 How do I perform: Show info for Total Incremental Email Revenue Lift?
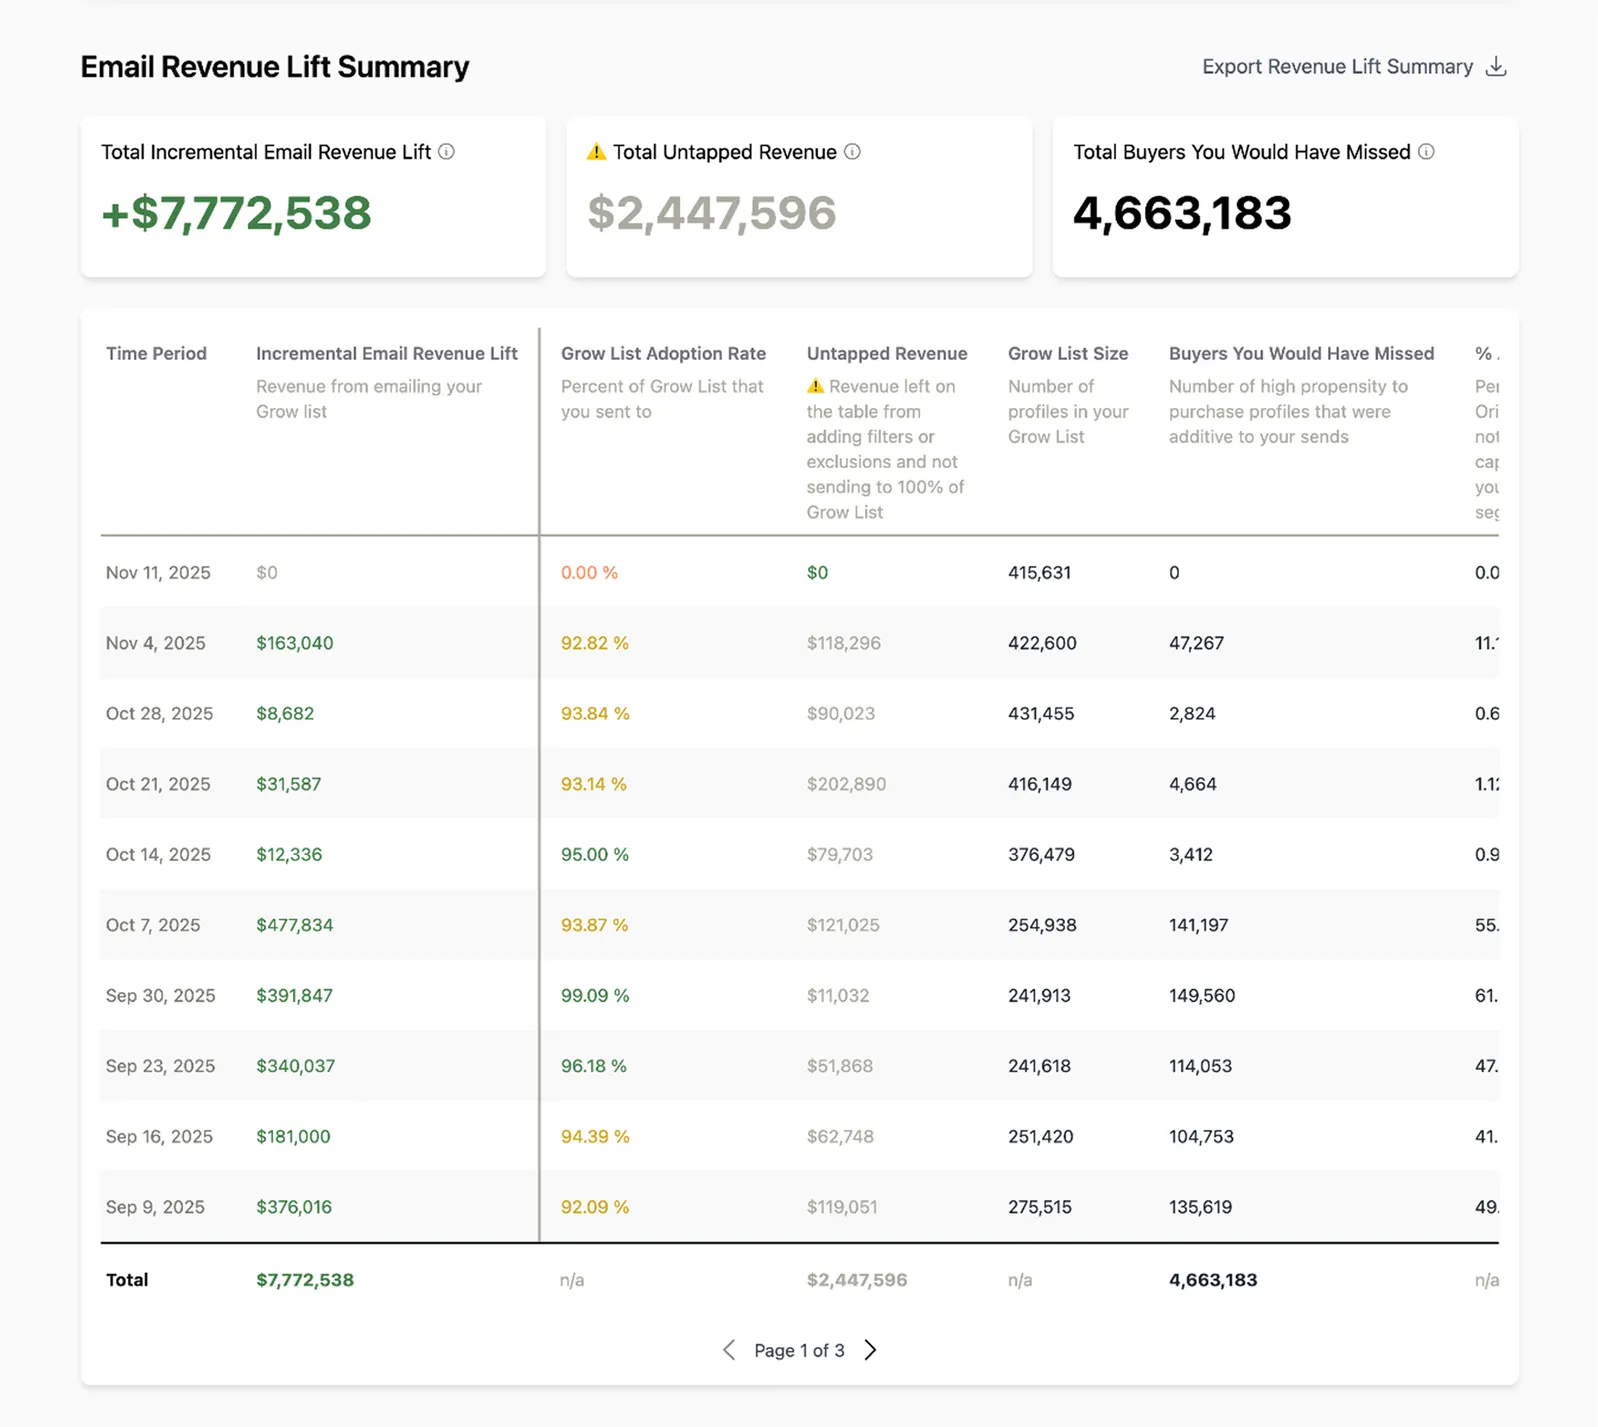447,152
